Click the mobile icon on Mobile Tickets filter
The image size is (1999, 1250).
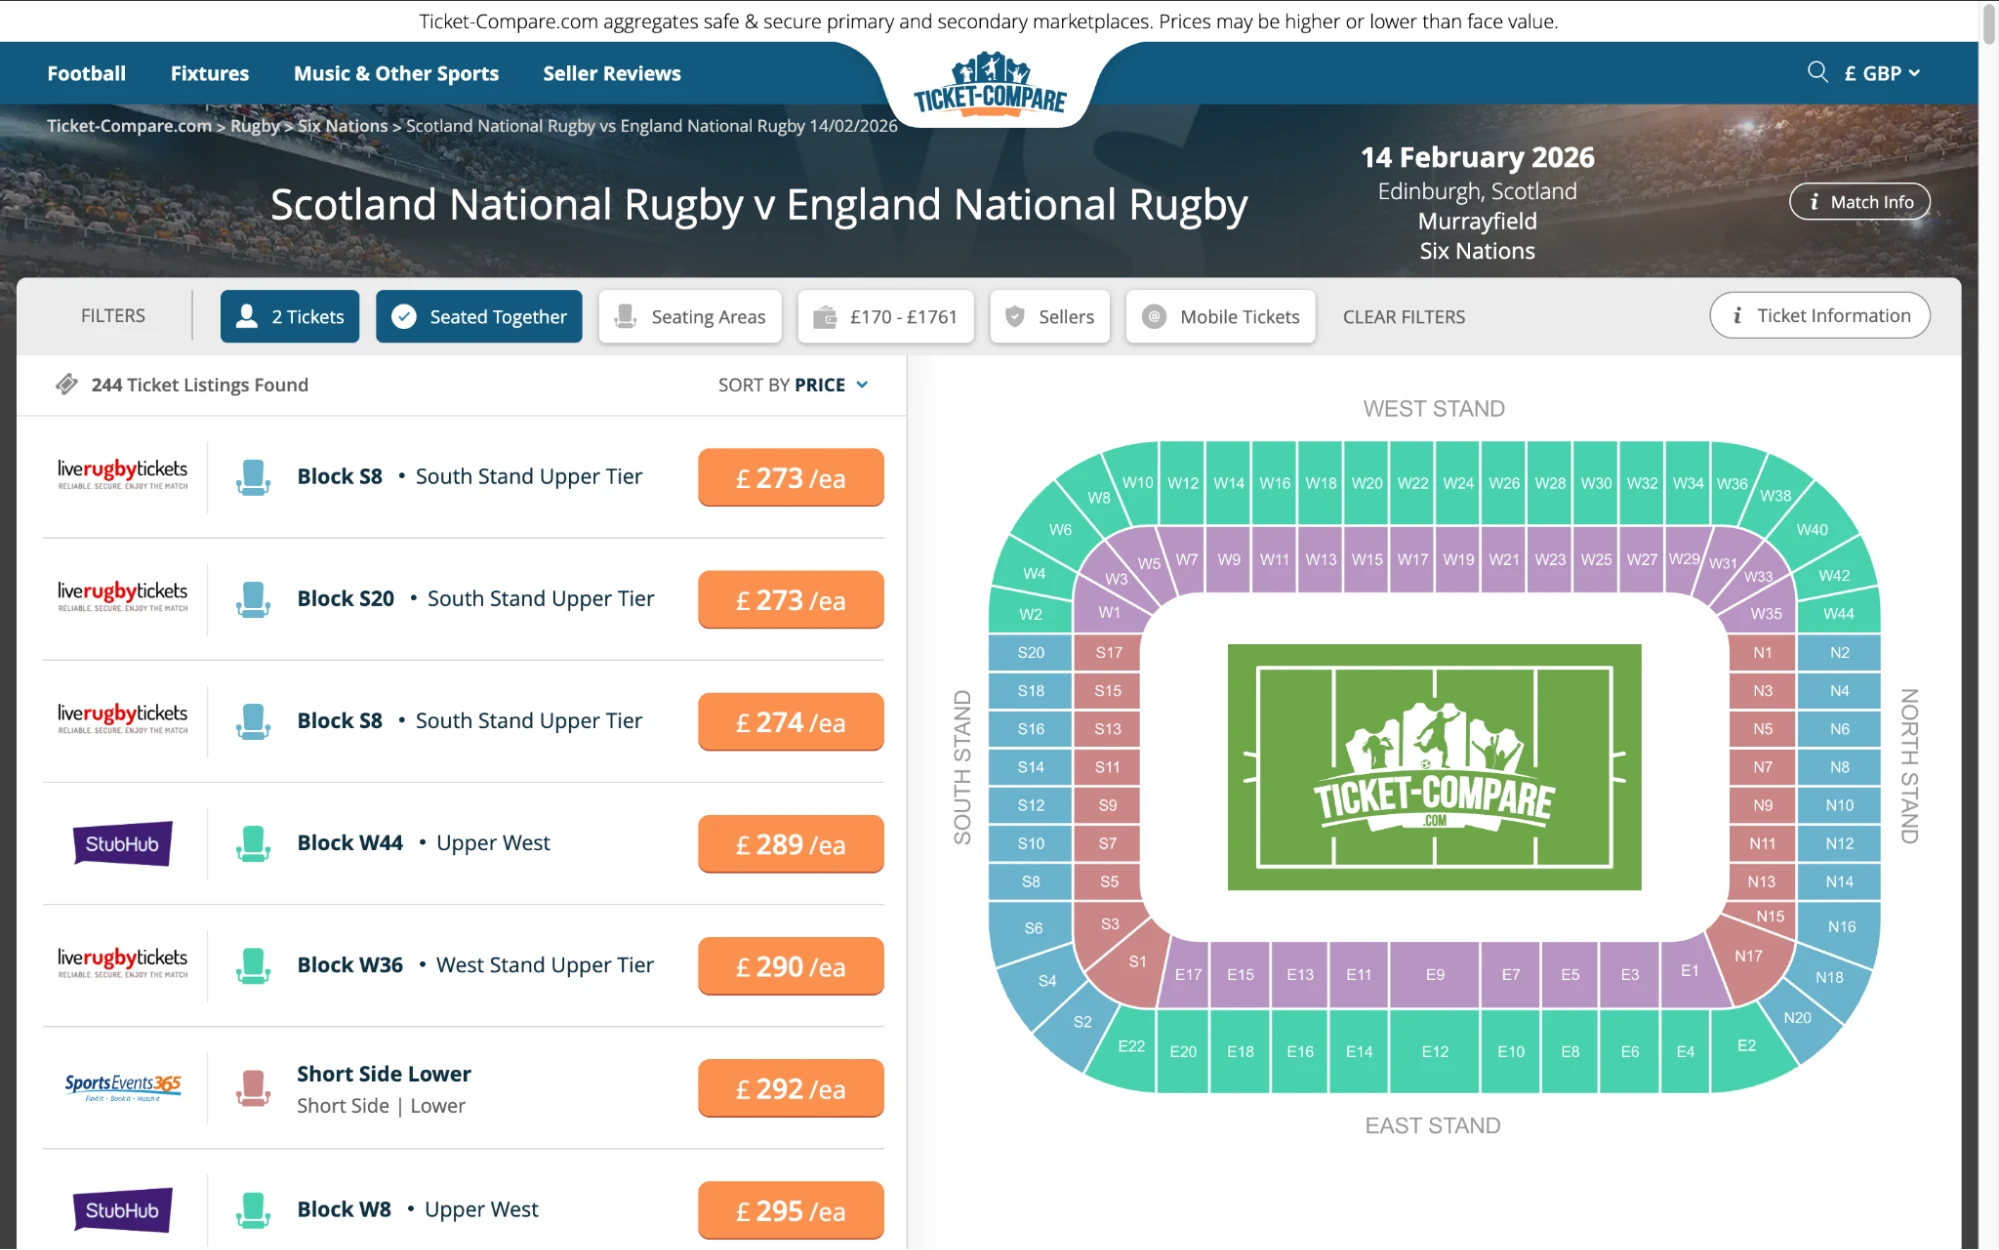click(x=1153, y=316)
